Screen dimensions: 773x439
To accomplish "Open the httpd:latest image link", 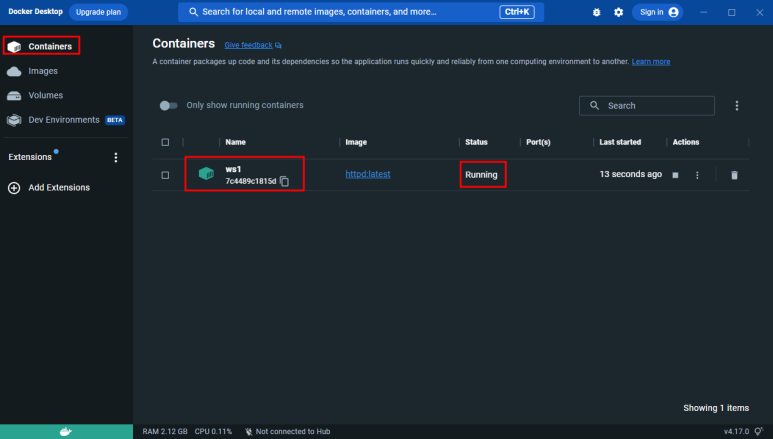I will 368,174.
